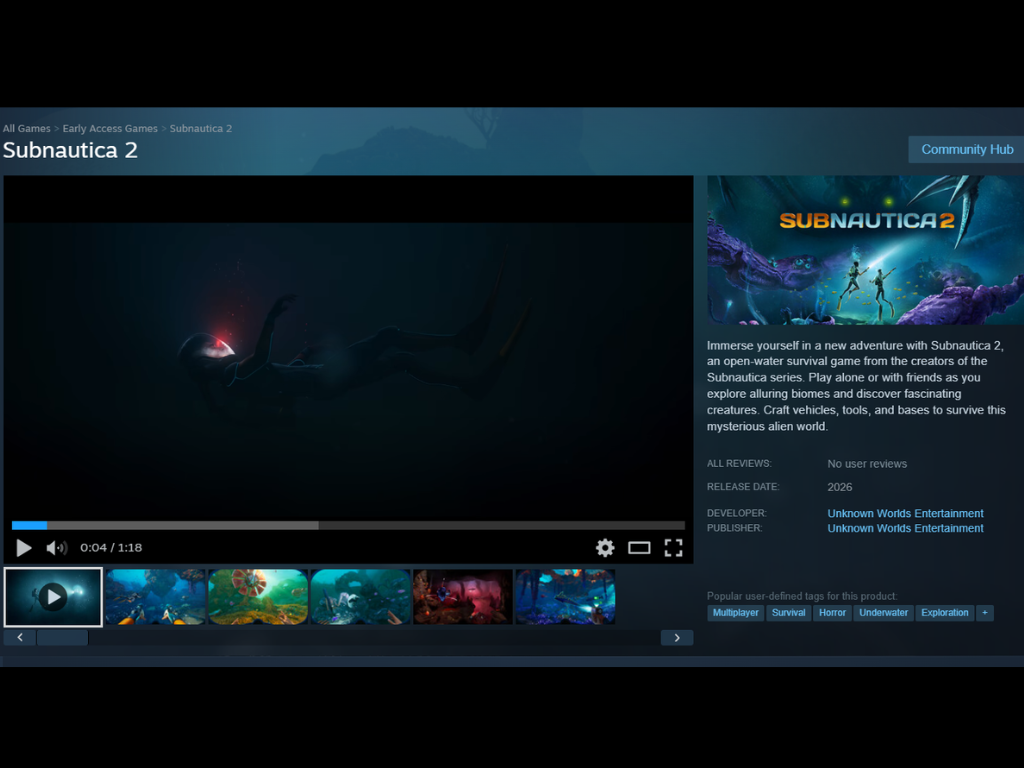Open the video quality settings gear

tap(605, 547)
